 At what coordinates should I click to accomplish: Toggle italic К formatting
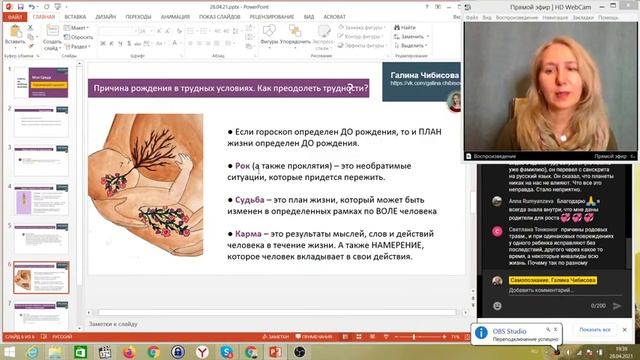click(x=111, y=43)
